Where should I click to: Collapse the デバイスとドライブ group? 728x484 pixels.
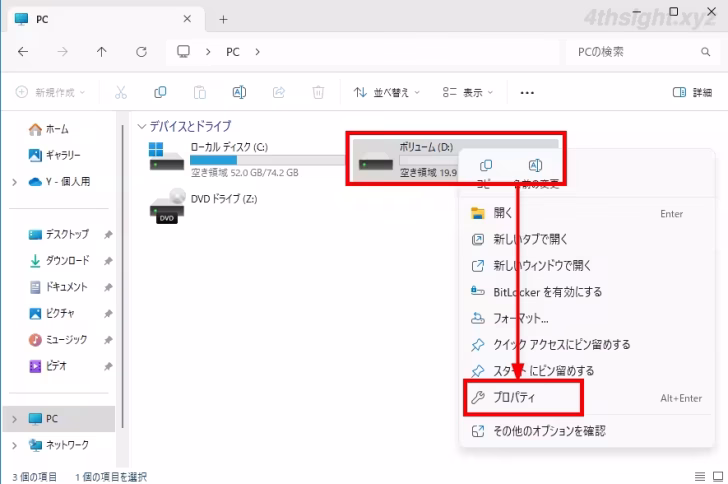pos(141,127)
